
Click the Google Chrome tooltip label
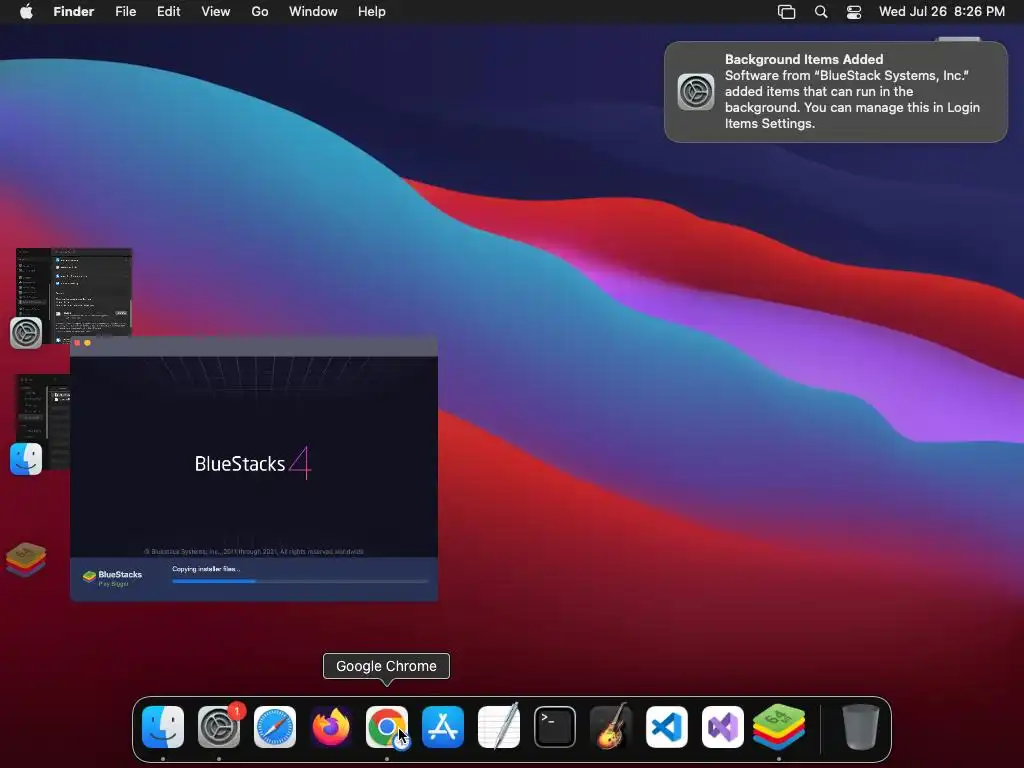(387, 666)
